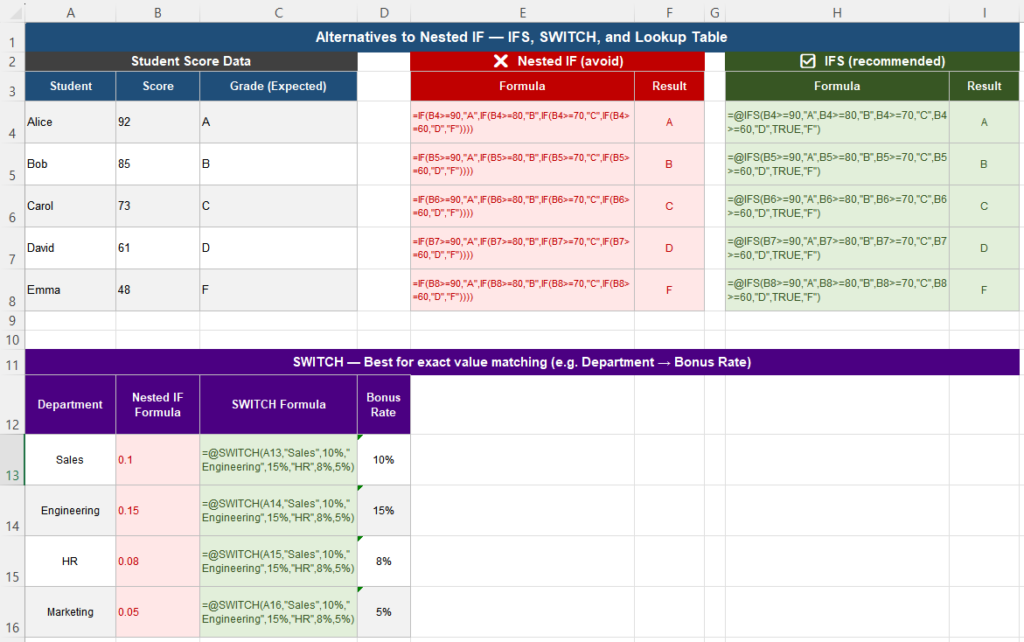
Task: Click the purple 'SWITCH — Best for exact value matching' banner
Action: click(x=521, y=362)
